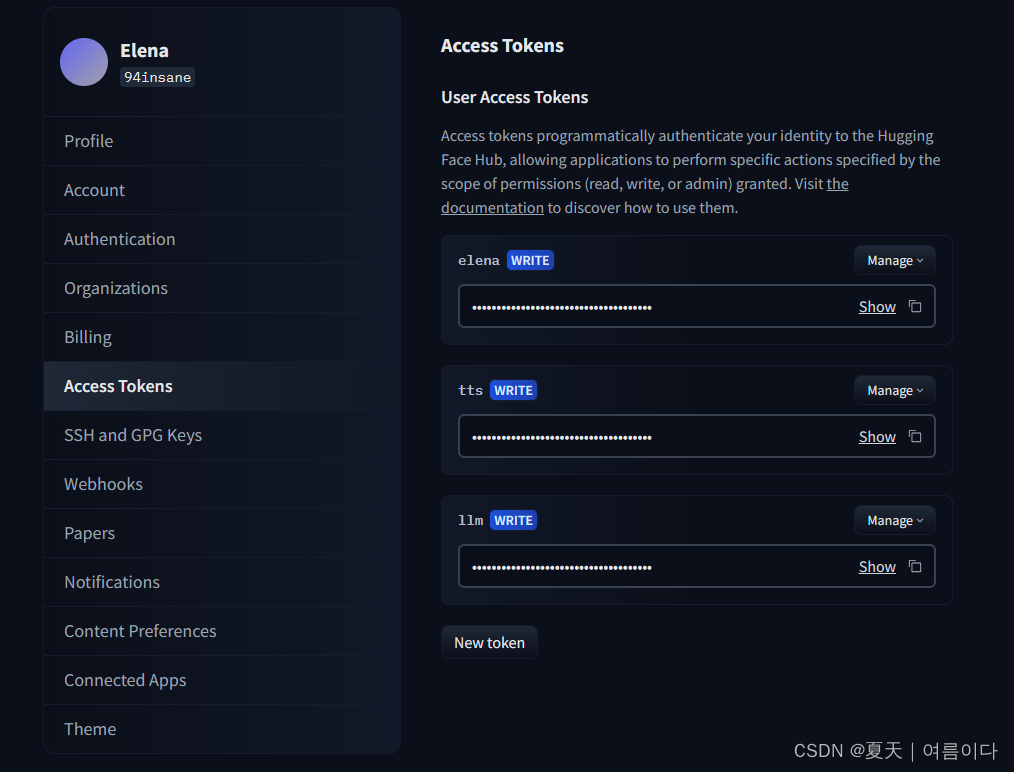
Task: Open Manage dropdown for llm token
Action: click(894, 520)
